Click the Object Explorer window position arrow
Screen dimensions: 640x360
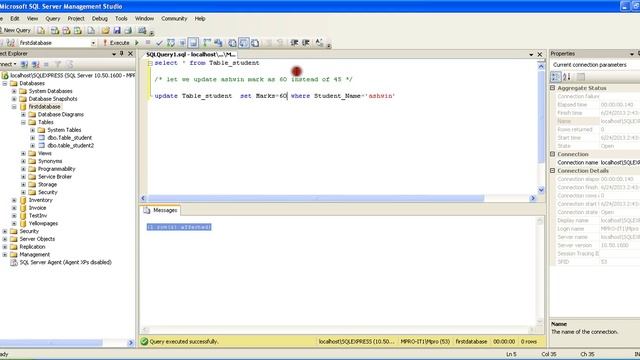click(x=114, y=54)
